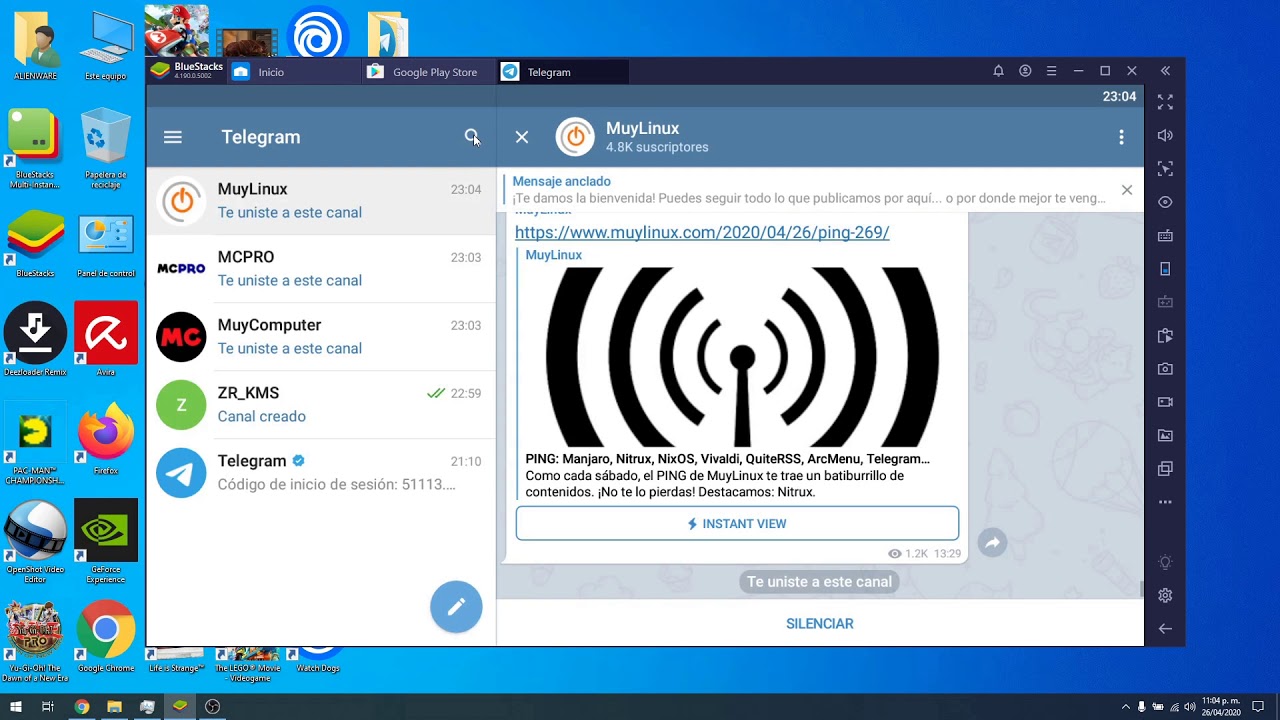Open multi-instance manager sidebar icon
This screenshot has height=720, width=1280.
click(x=1165, y=469)
